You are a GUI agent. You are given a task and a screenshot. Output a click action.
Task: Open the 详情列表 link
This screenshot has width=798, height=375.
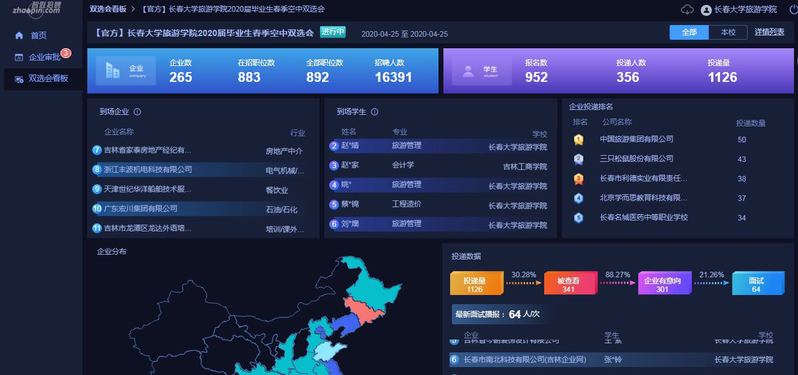click(x=769, y=32)
